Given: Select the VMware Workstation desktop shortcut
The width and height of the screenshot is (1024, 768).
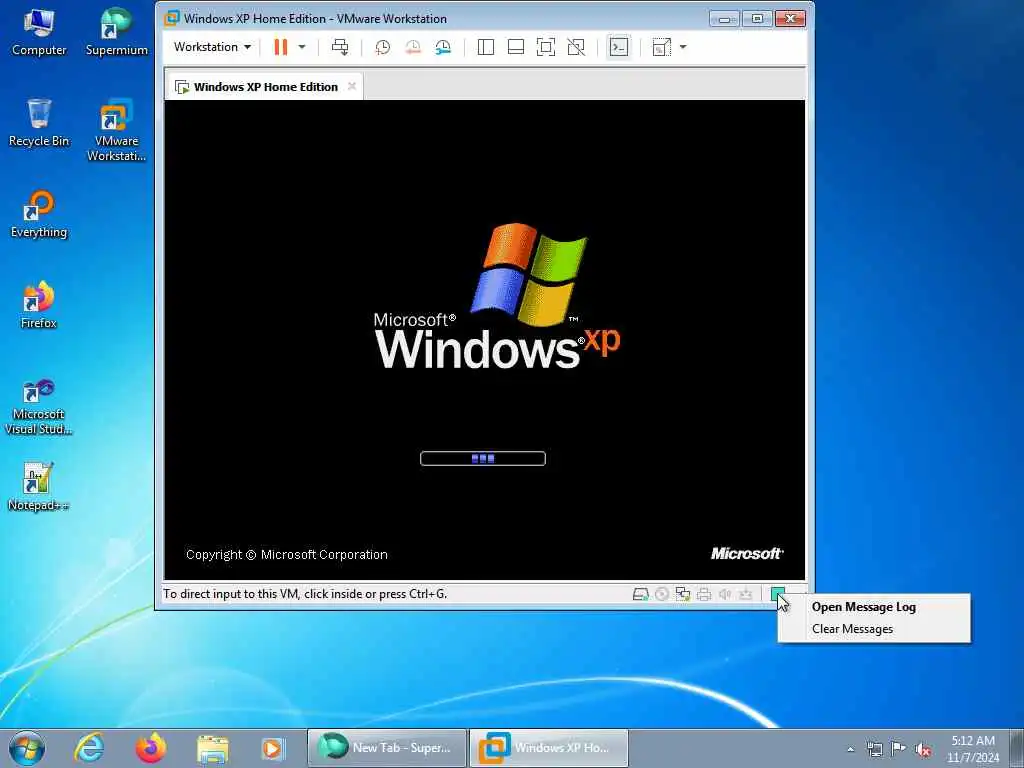Looking at the screenshot, I should pos(116,131).
